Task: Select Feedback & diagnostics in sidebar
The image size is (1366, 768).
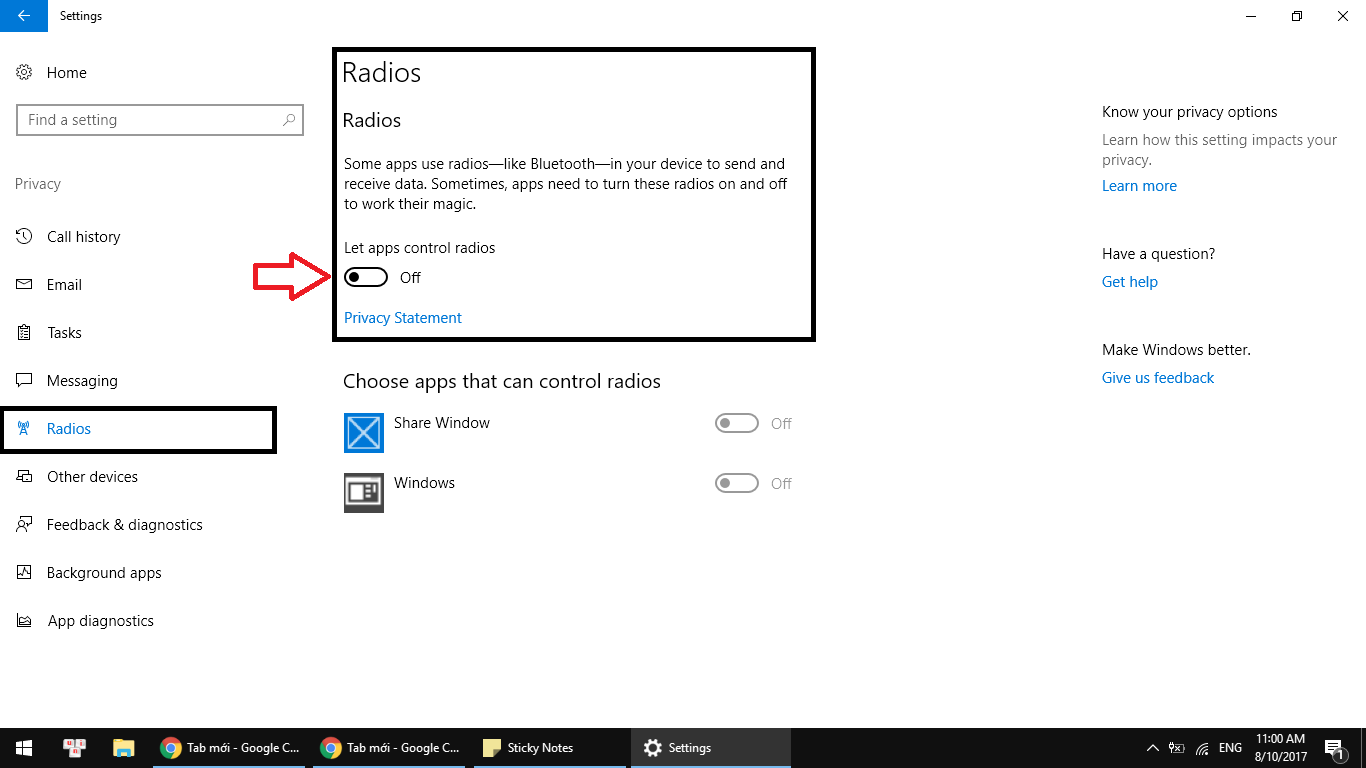Action: point(124,525)
